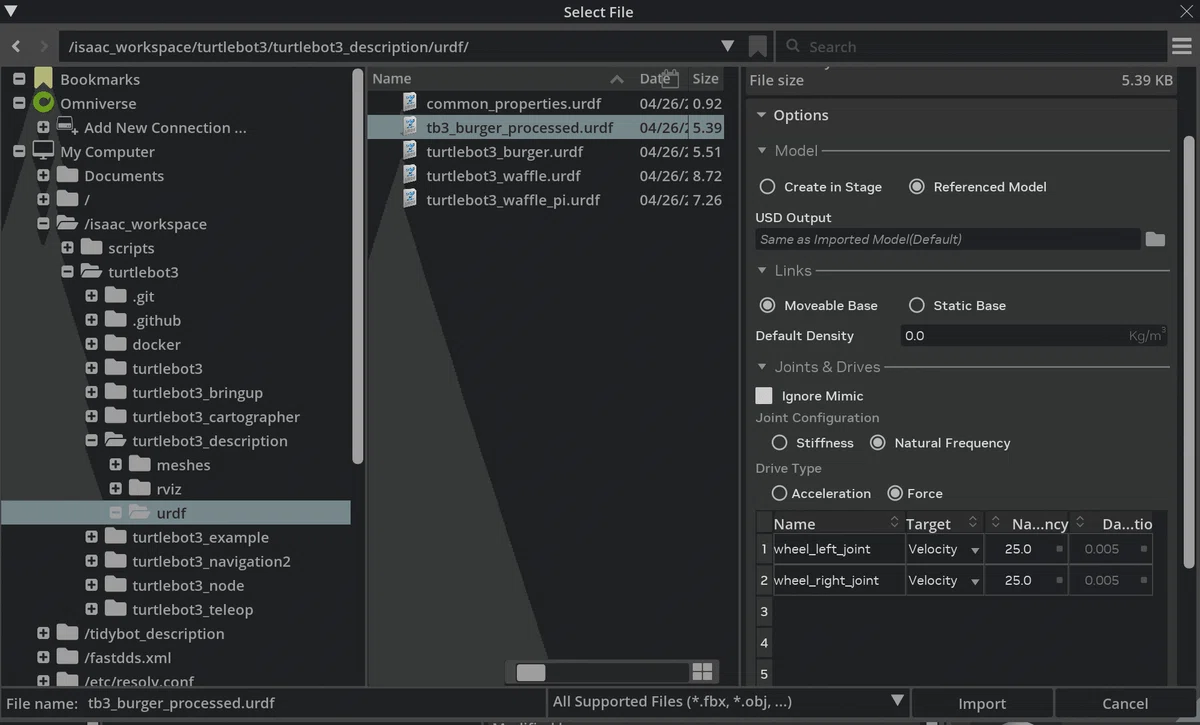Toggle the Ignore Mimic checkbox

764,396
